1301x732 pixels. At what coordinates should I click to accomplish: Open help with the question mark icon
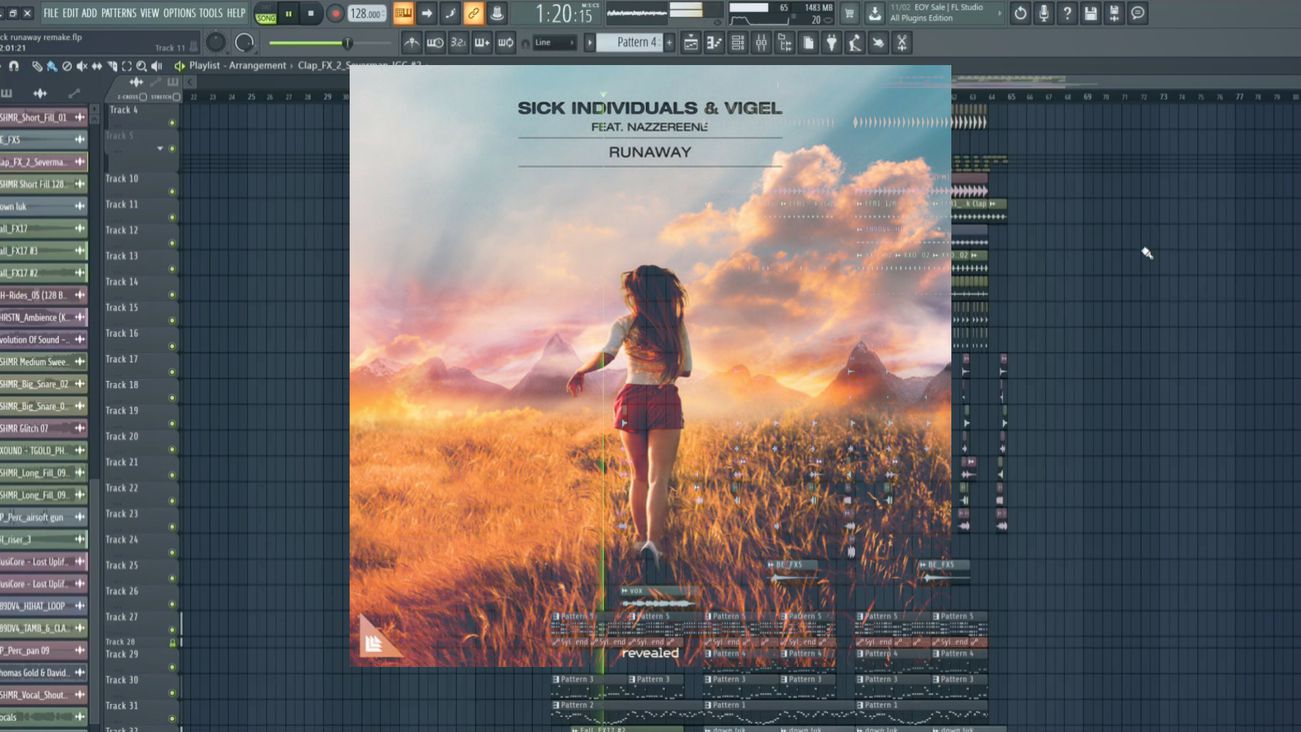tap(1067, 13)
